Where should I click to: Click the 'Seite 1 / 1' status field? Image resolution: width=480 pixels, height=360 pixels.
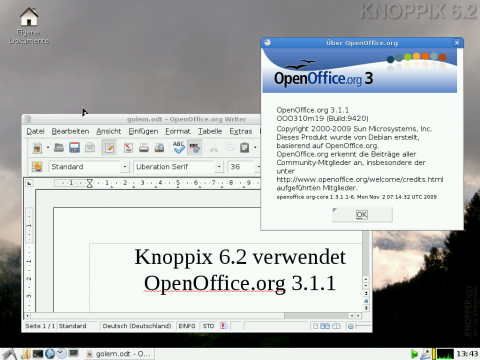pos(40,326)
